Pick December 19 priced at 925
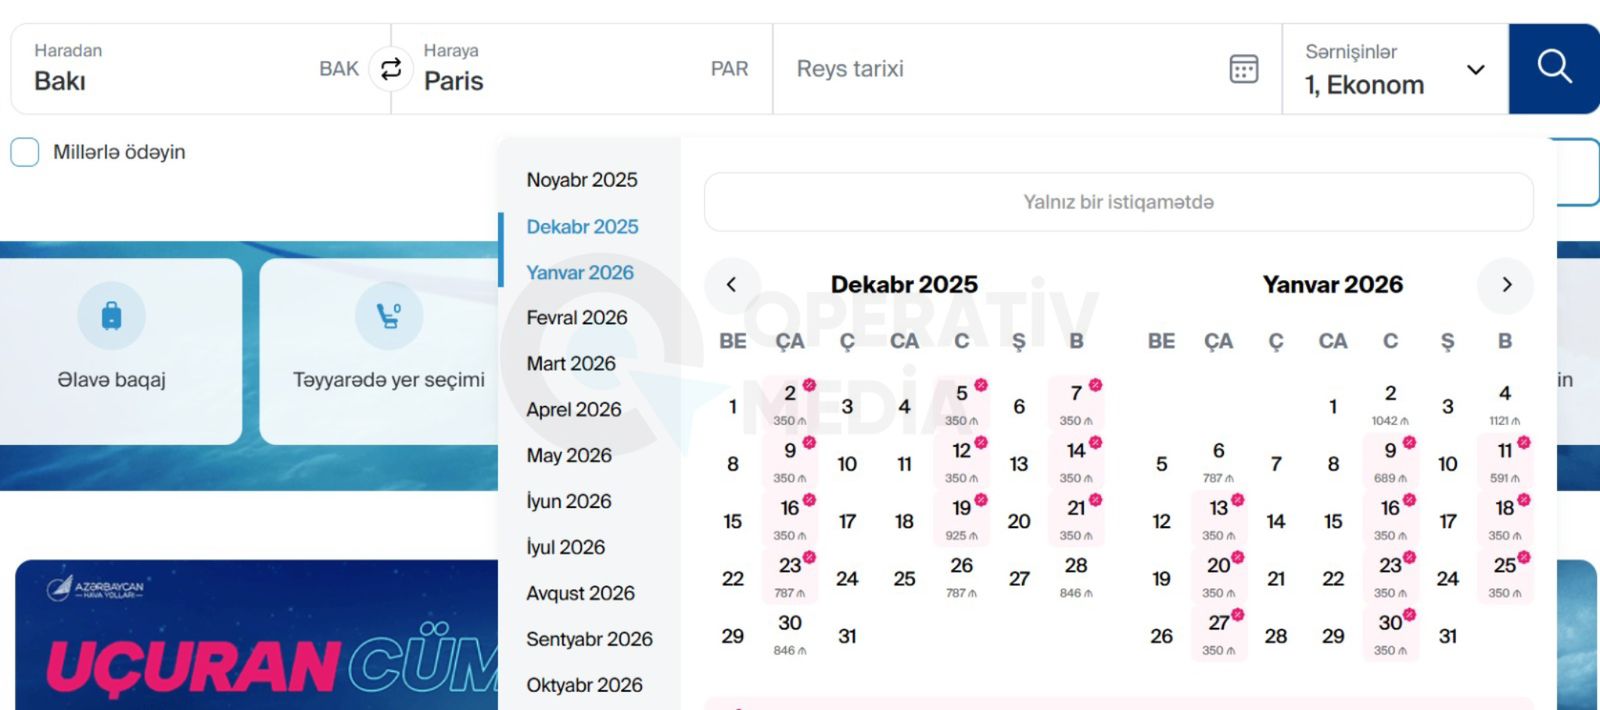Image resolution: width=1600 pixels, height=710 pixels. click(x=962, y=519)
